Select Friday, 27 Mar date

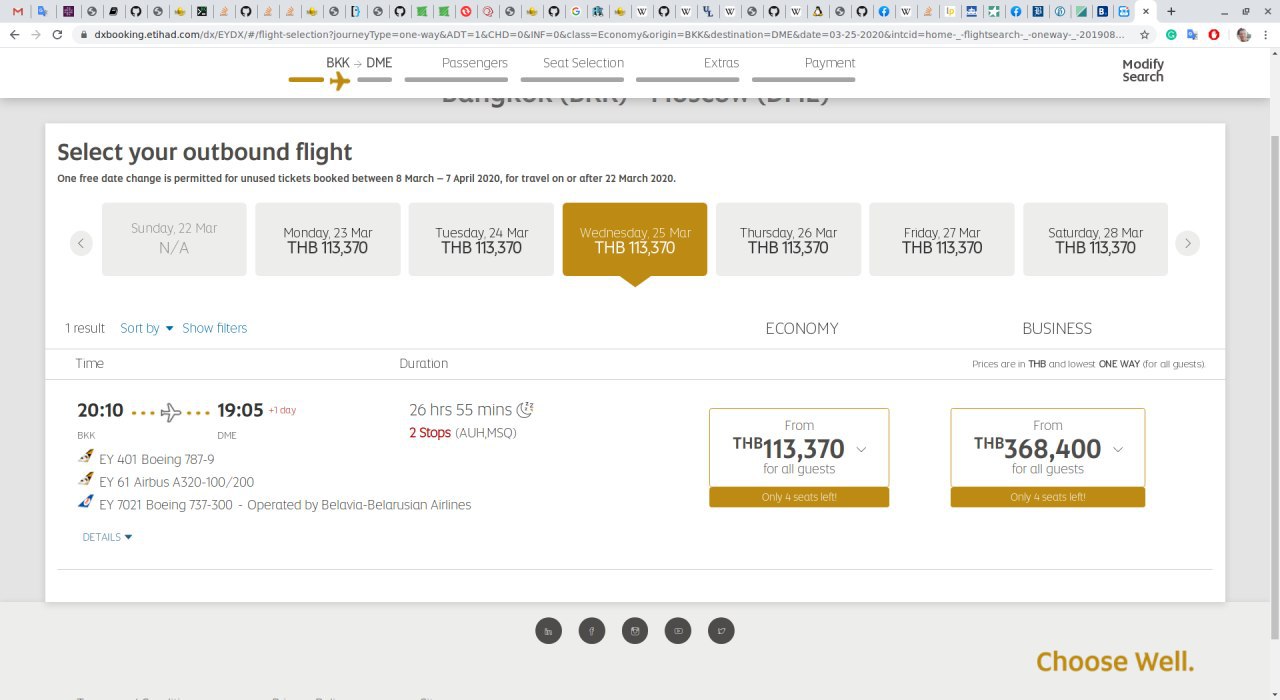[x=942, y=239]
